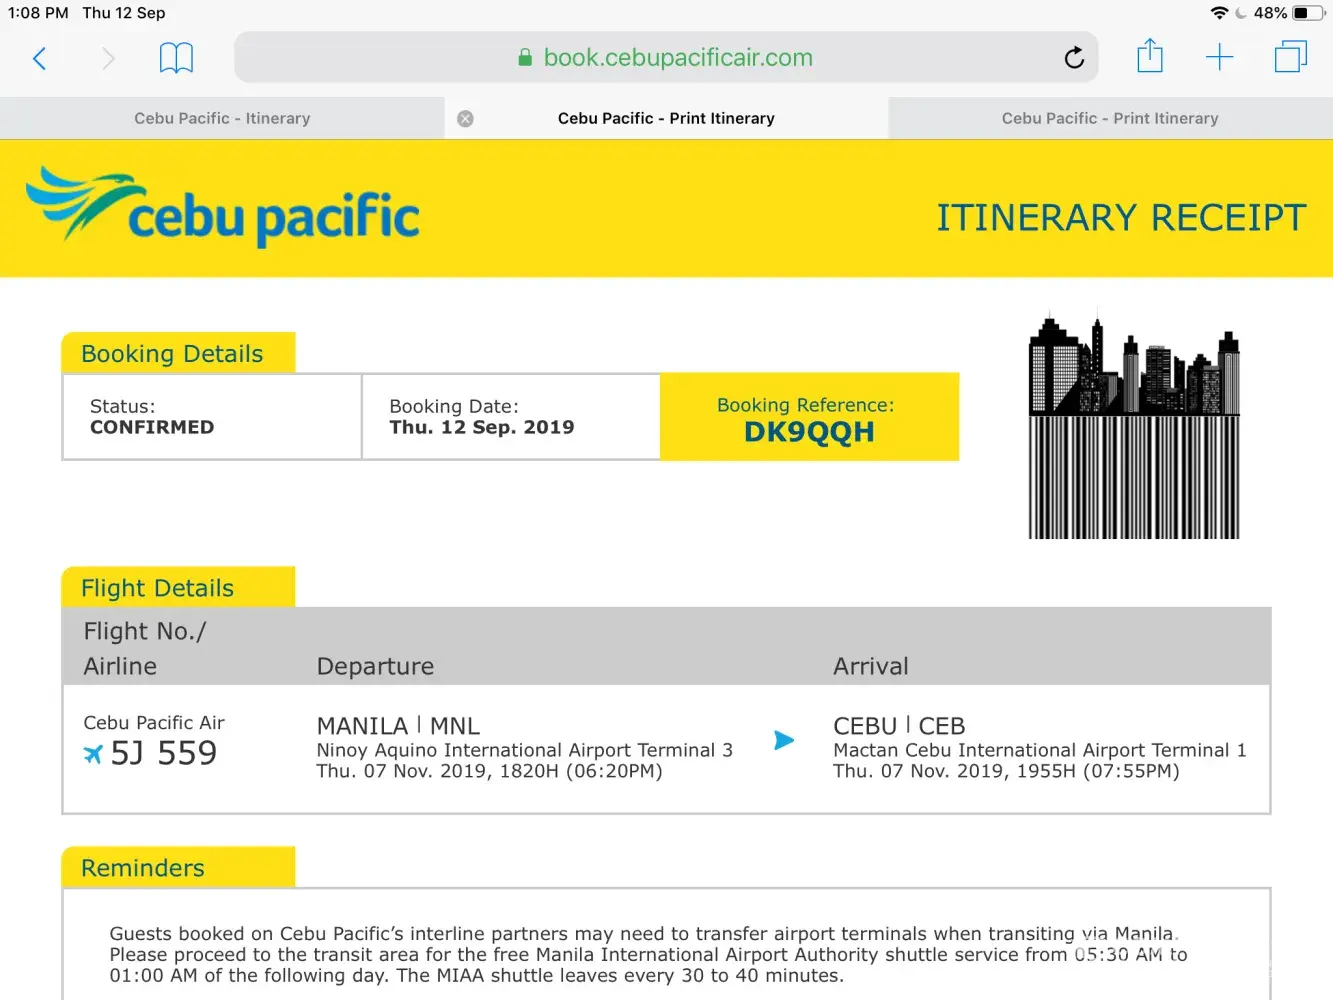Open the bookmarks book icon
The width and height of the screenshot is (1333, 1000).
pyautogui.click(x=176, y=58)
